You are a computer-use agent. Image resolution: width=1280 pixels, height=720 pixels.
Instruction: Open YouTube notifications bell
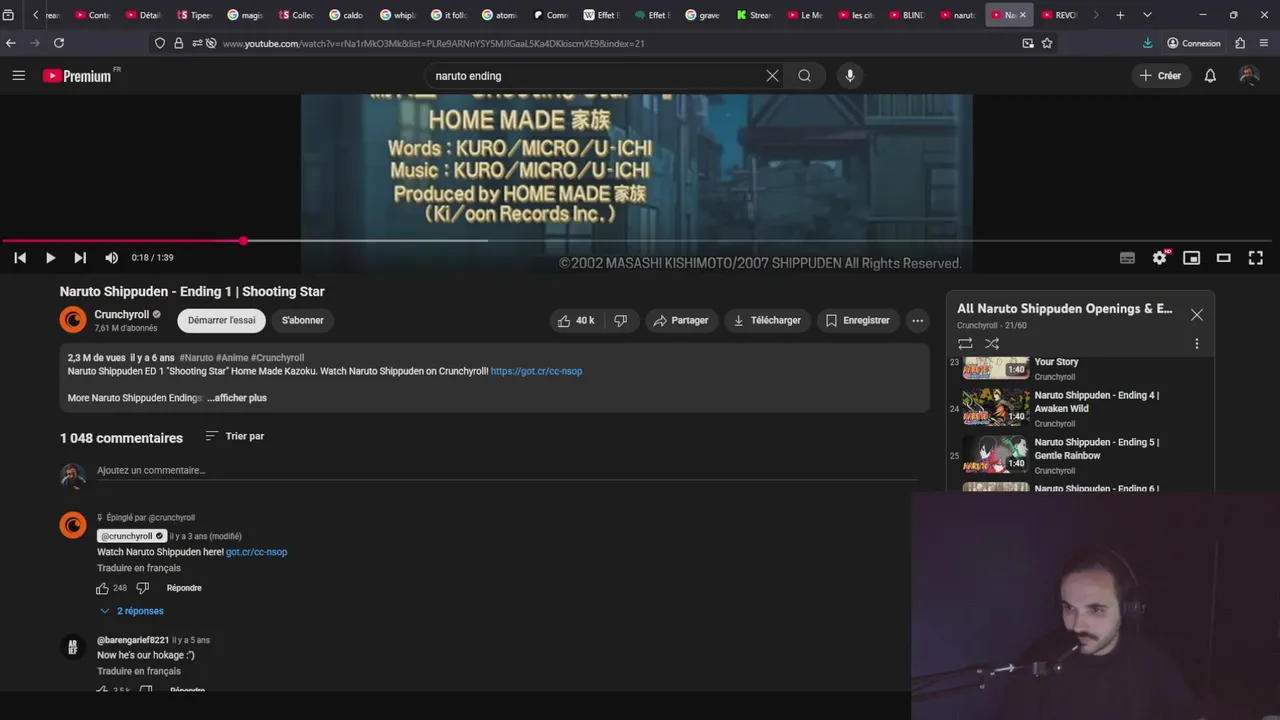pyautogui.click(x=1210, y=75)
